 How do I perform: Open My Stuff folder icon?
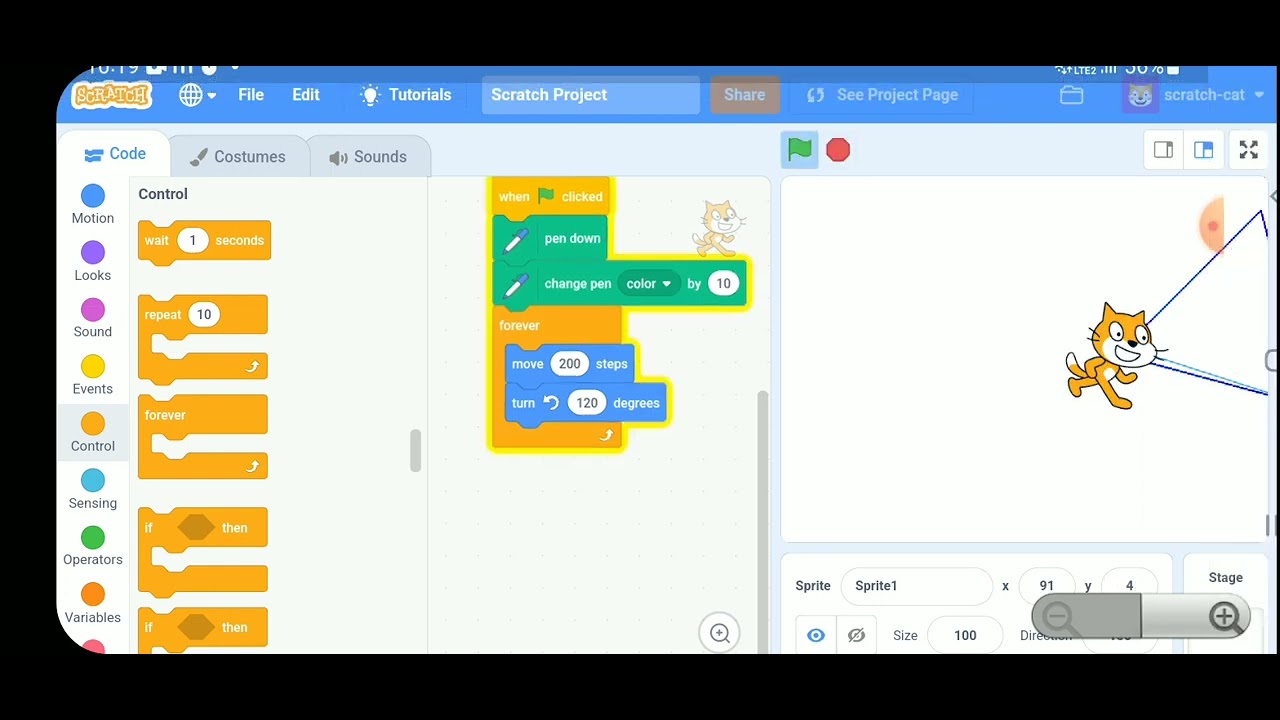click(1071, 95)
